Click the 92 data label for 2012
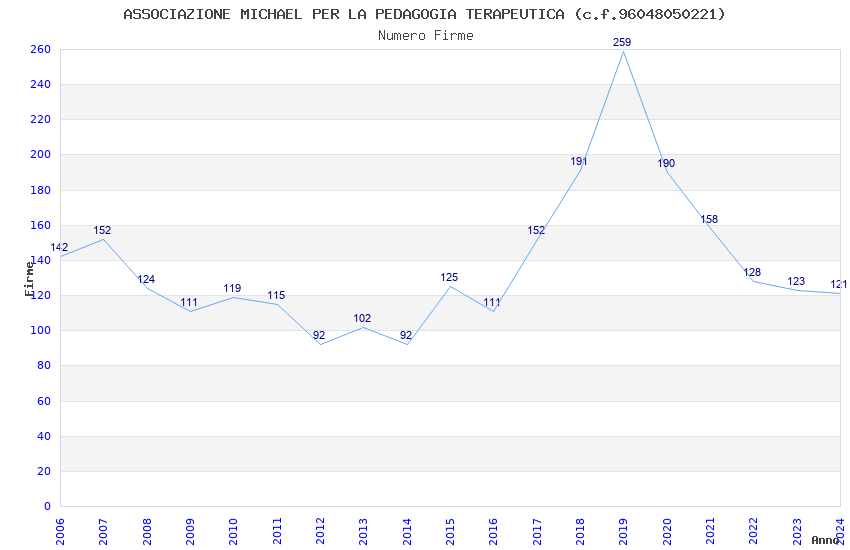 pos(319,335)
